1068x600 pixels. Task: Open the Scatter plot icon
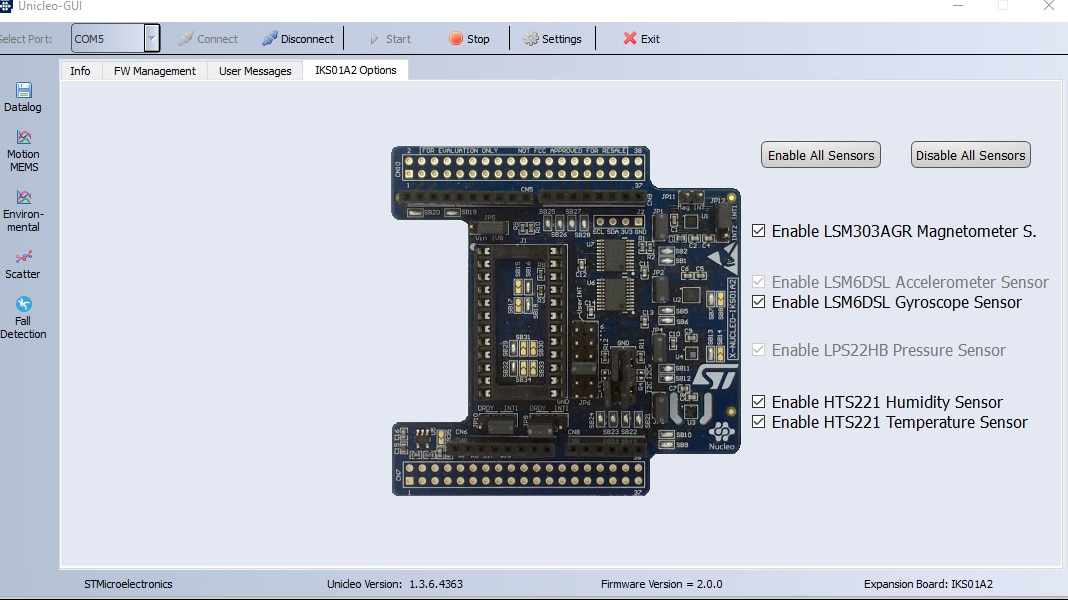click(24, 257)
